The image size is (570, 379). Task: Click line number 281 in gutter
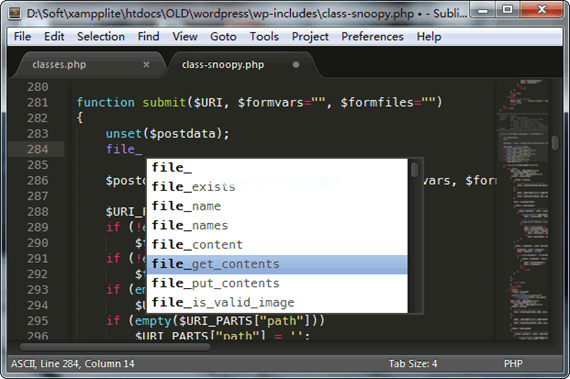click(37, 102)
